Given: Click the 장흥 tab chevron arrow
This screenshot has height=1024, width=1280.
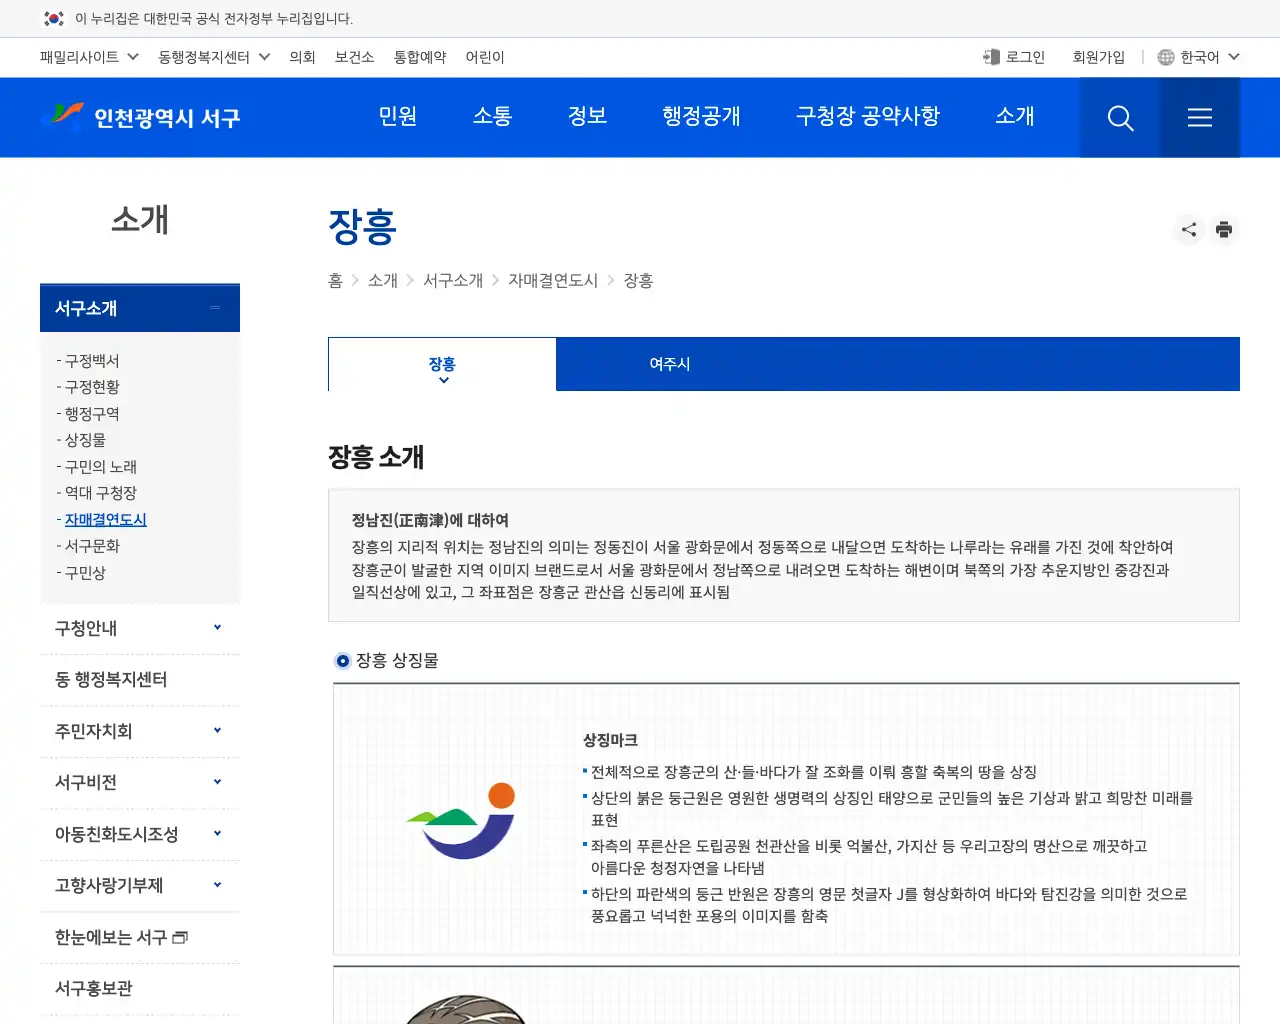Looking at the screenshot, I should coord(442,378).
